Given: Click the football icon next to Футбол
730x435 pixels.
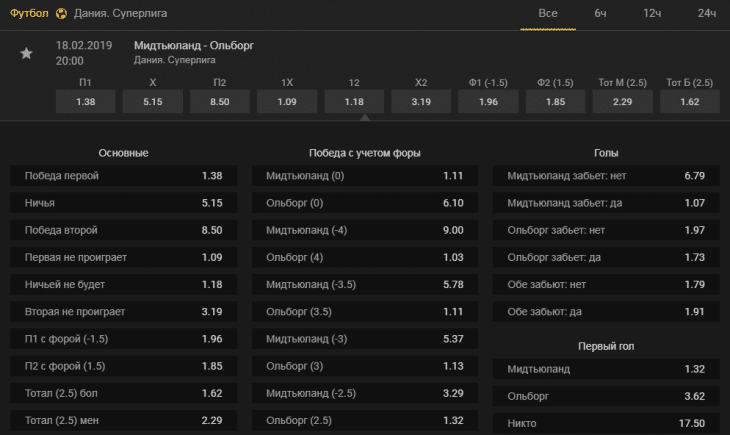Looking at the screenshot, I should pos(61,14).
